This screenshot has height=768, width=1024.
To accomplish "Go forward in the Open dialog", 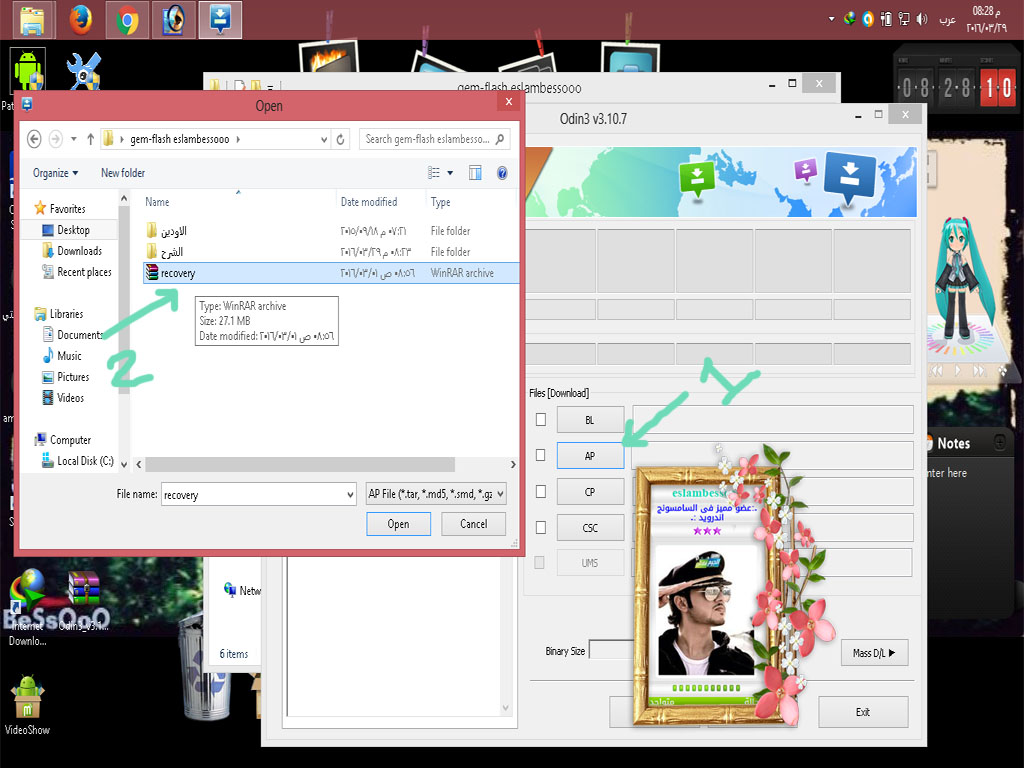I will [56, 139].
